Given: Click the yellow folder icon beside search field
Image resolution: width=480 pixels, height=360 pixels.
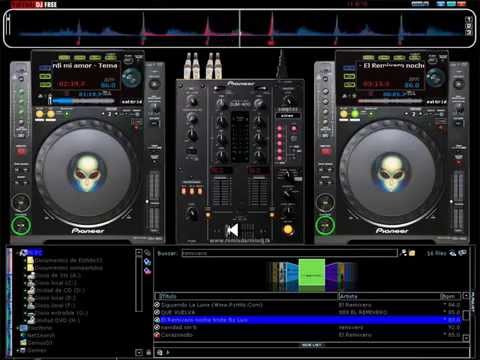Looking at the screenshot, I should pos(412,253).
